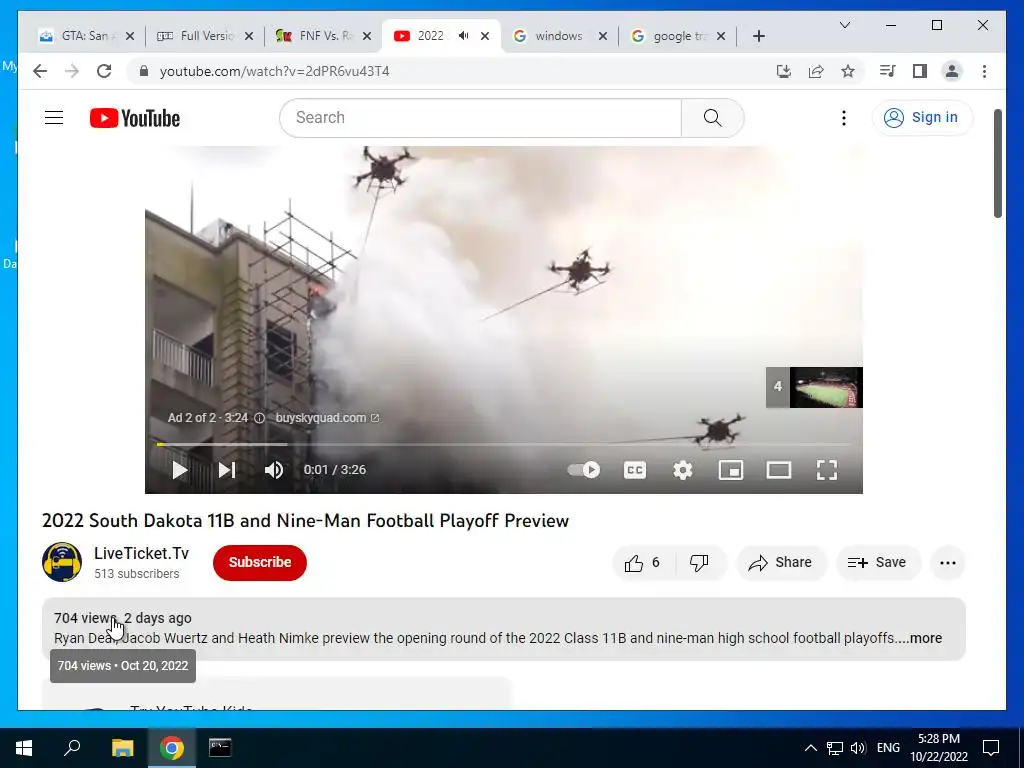Click the page vertical scrollbar
1024x768 pixels.
point(998,163)
